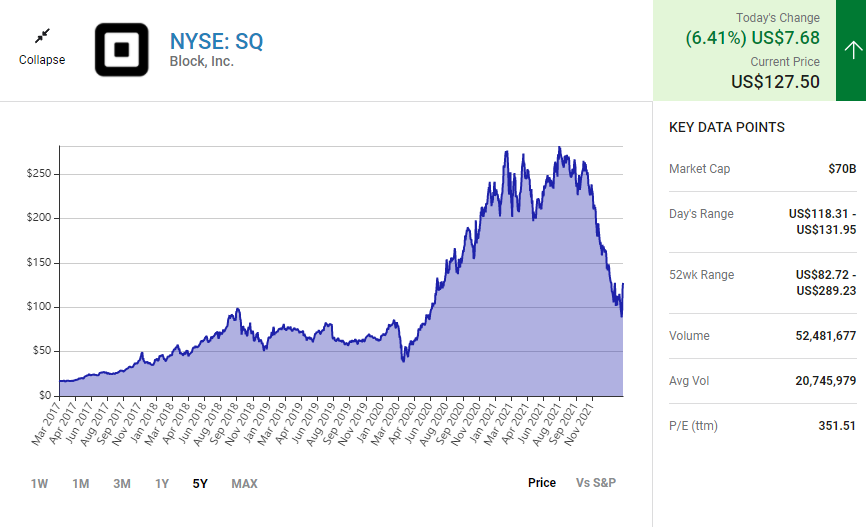Select the 5Y time range
This screenshot has height=527, width=866.
pyautogui.click(x=200, y=484)
